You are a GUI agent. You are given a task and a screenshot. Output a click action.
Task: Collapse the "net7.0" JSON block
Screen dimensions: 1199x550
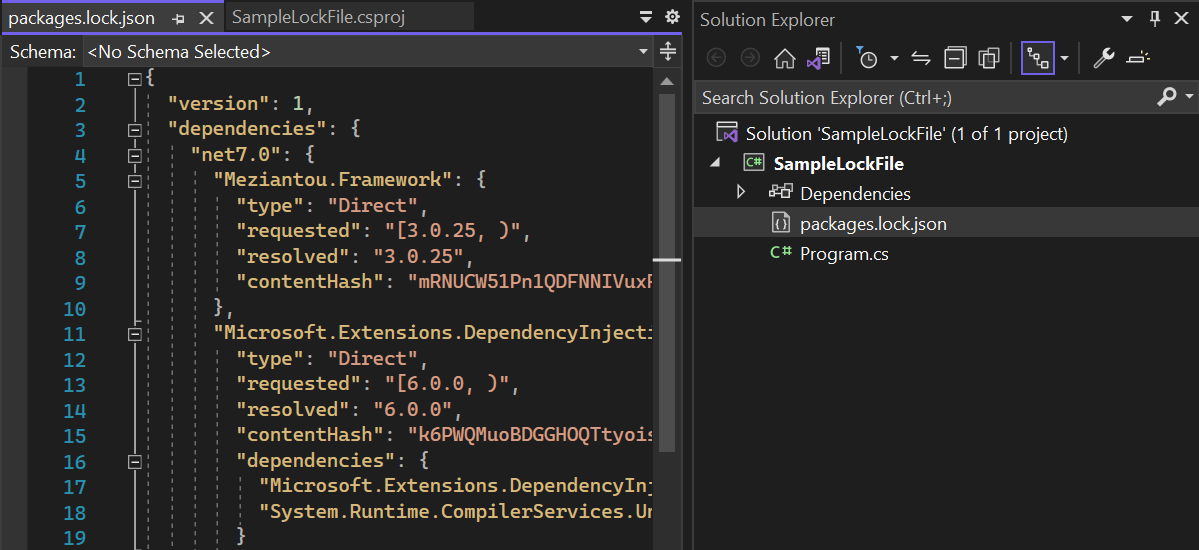(x=135, y=155)
